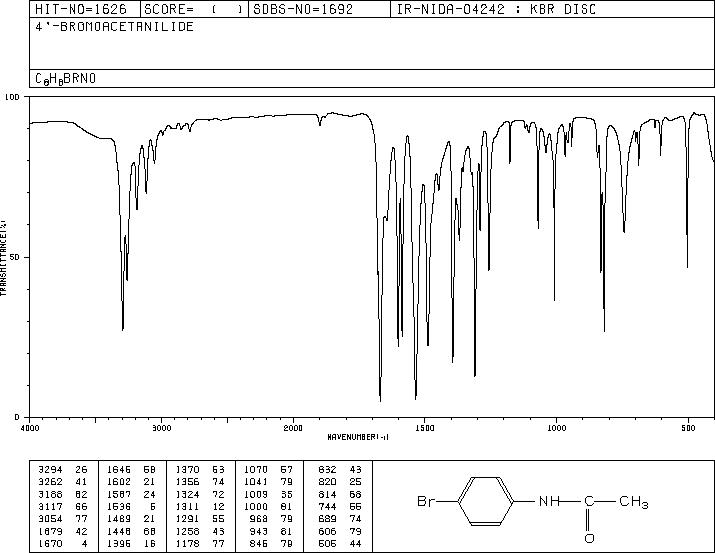Select peak value 744 in the table
715x553 pixels.
tap(327, 506)
